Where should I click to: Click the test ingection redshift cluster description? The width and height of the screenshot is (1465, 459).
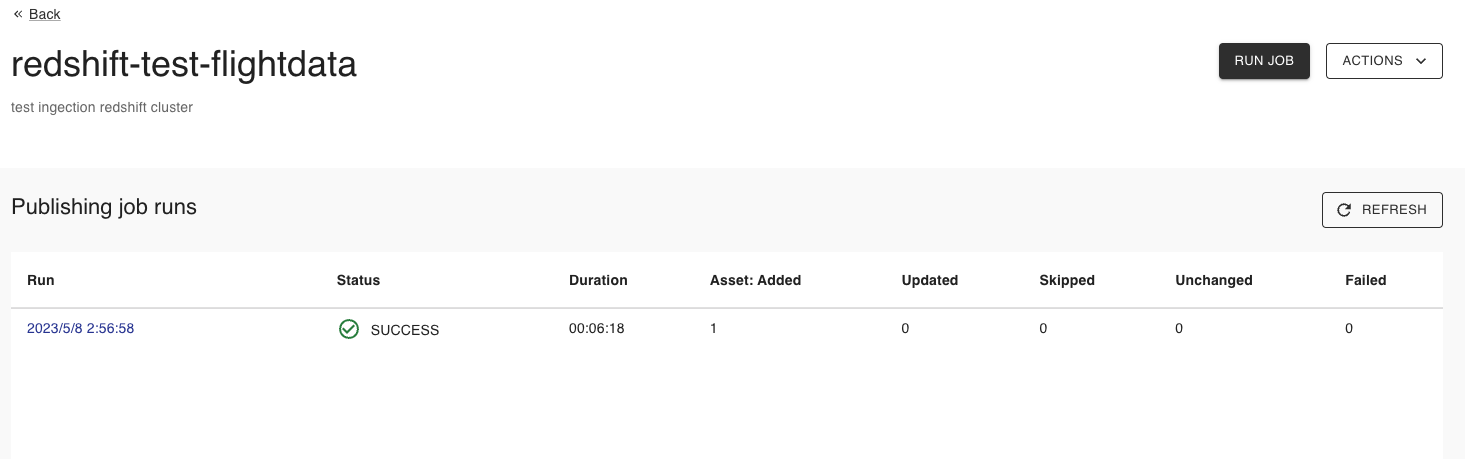point(102,107)
